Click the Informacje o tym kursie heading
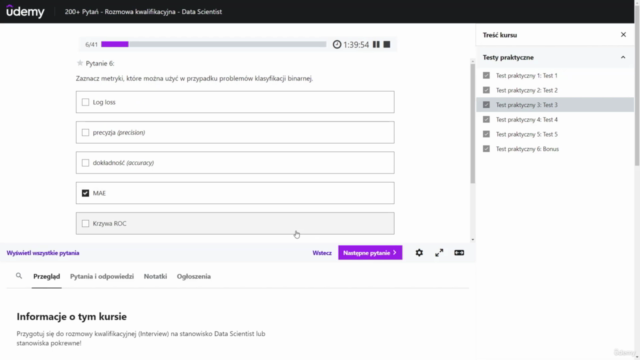Viewport: 640px width, 360px height. [x=72, y=316]
